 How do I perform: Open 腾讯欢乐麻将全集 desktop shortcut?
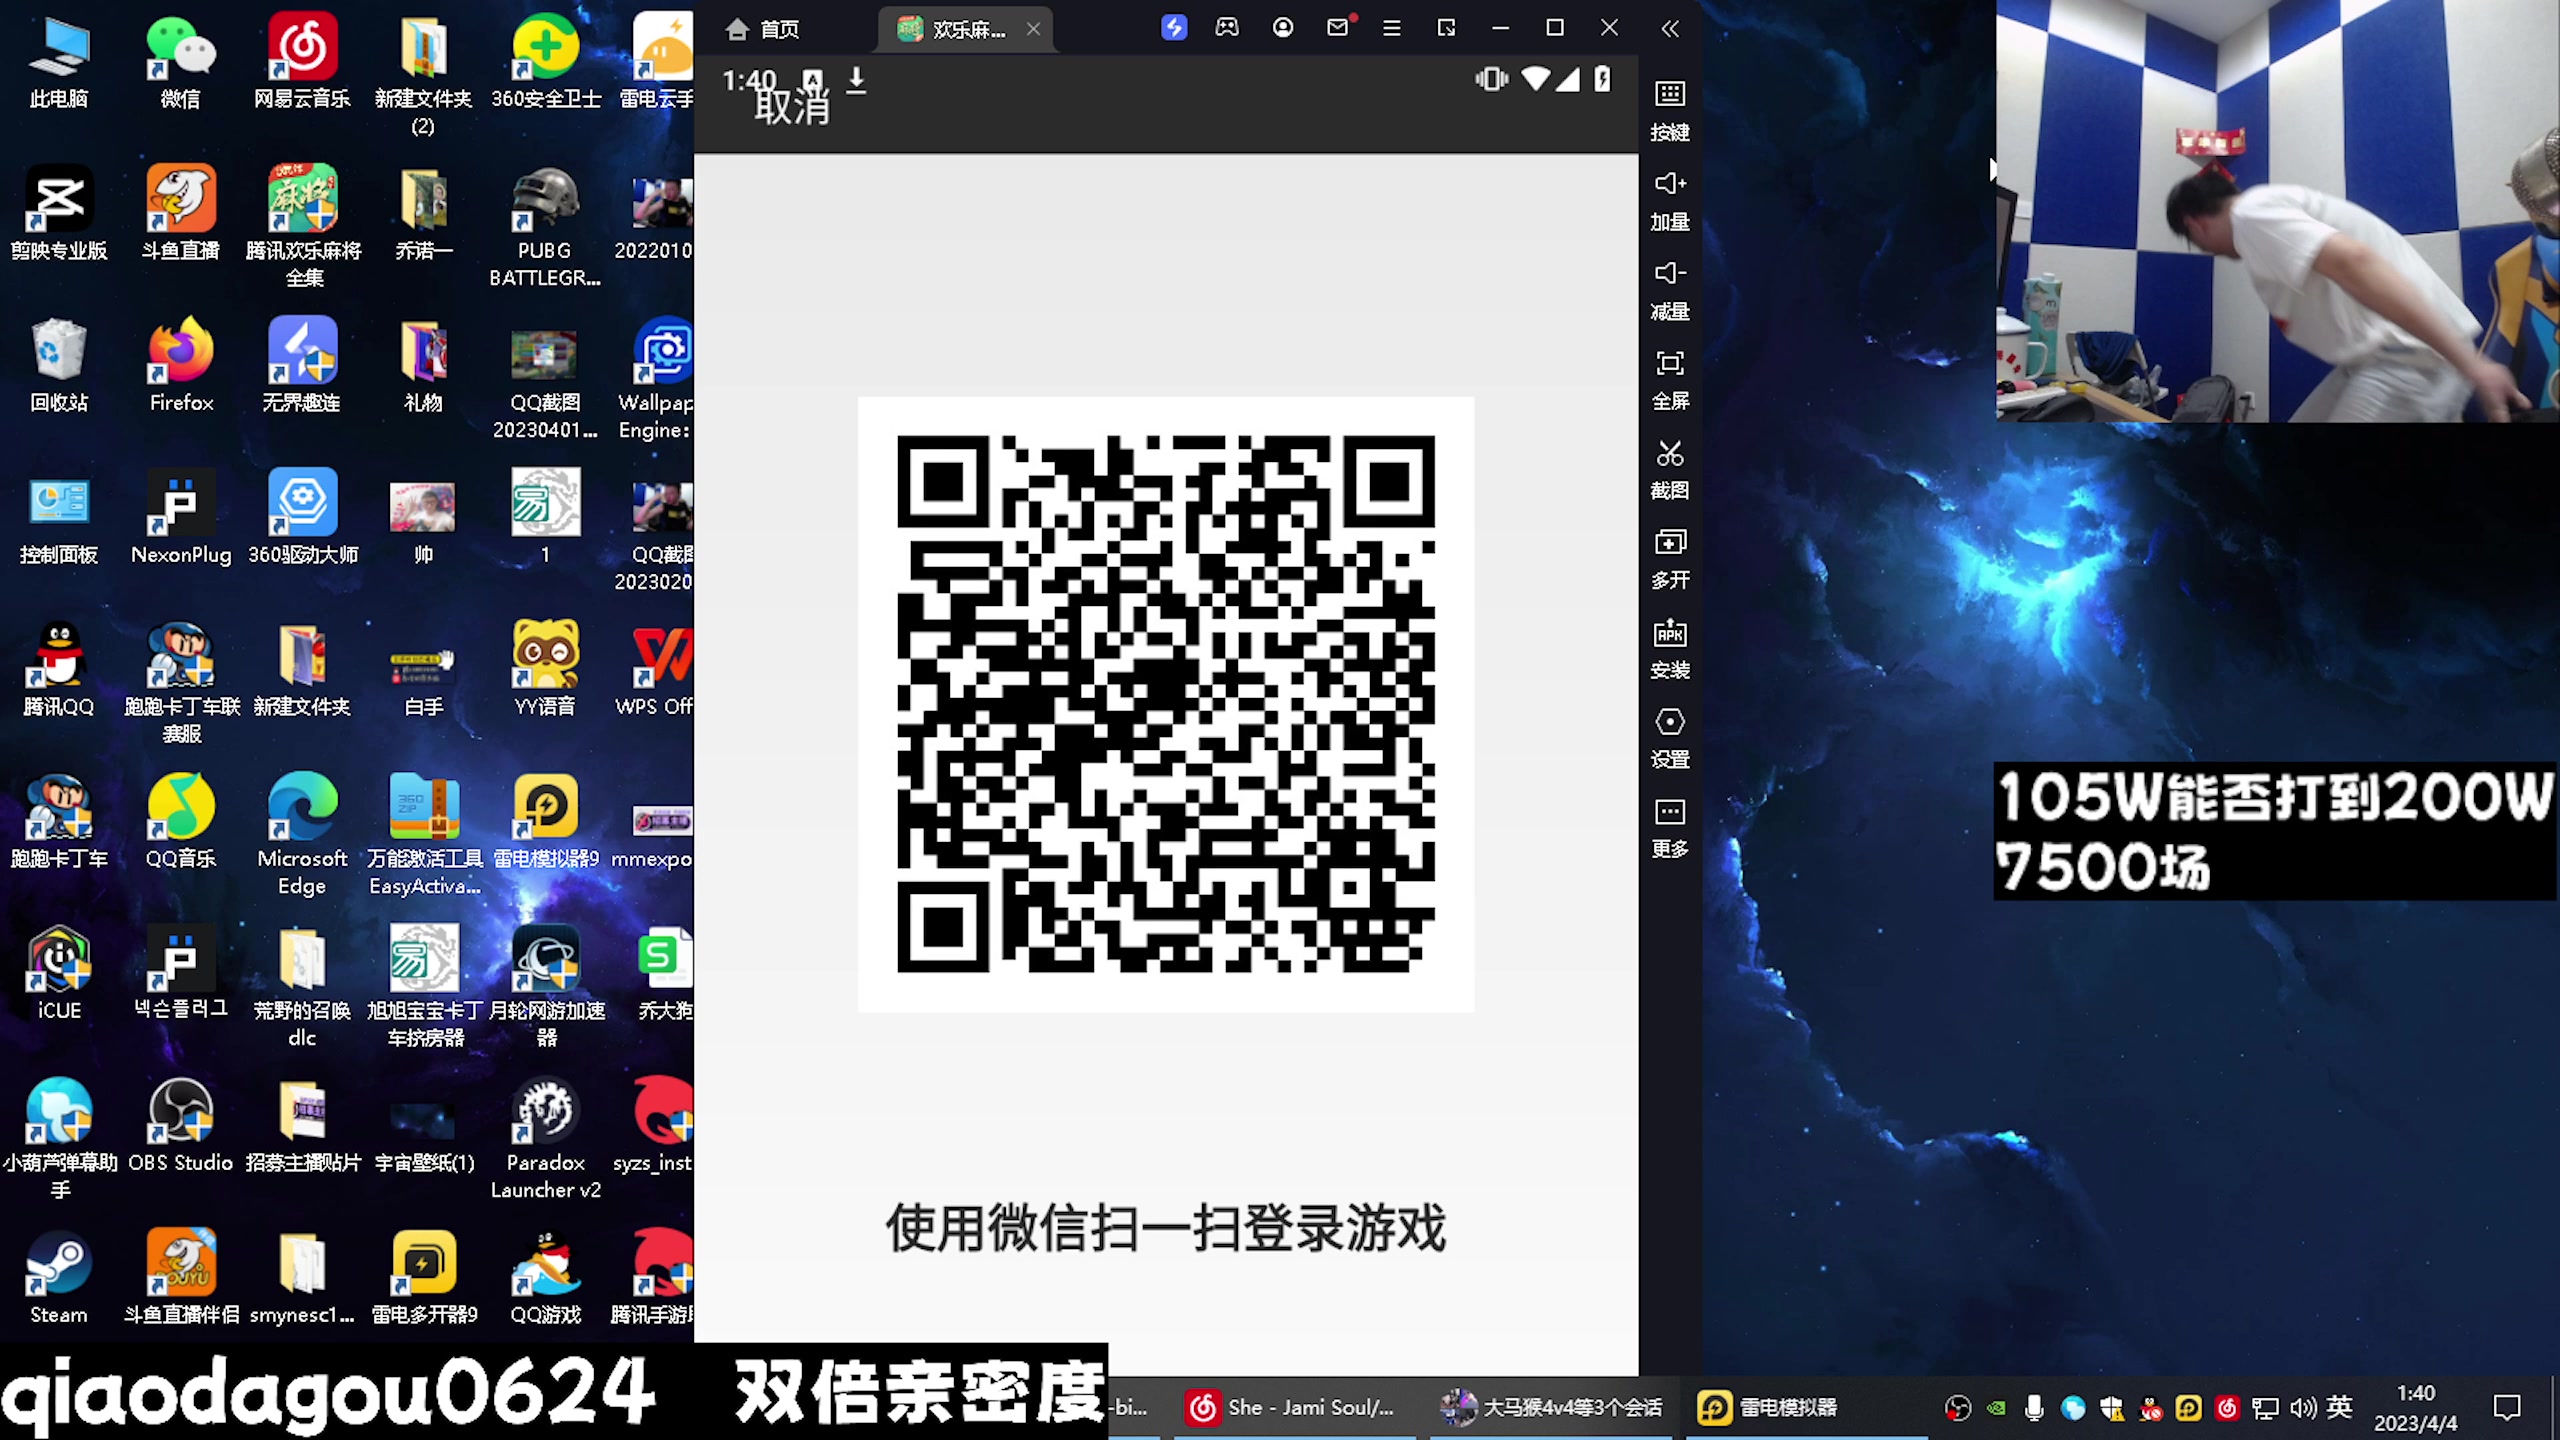(x=303, y=226)
